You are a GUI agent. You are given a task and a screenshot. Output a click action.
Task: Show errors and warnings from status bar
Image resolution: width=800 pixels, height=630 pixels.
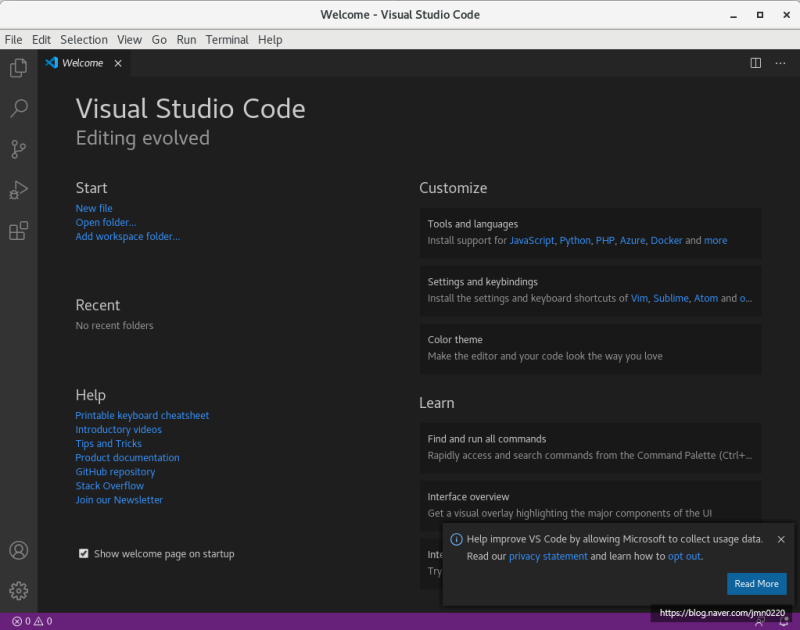30,620
